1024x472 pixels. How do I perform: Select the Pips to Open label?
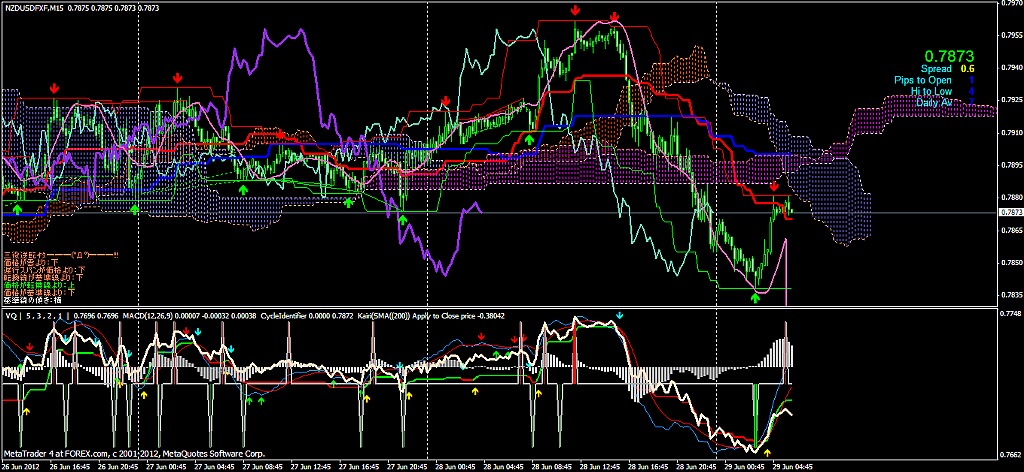923,80
